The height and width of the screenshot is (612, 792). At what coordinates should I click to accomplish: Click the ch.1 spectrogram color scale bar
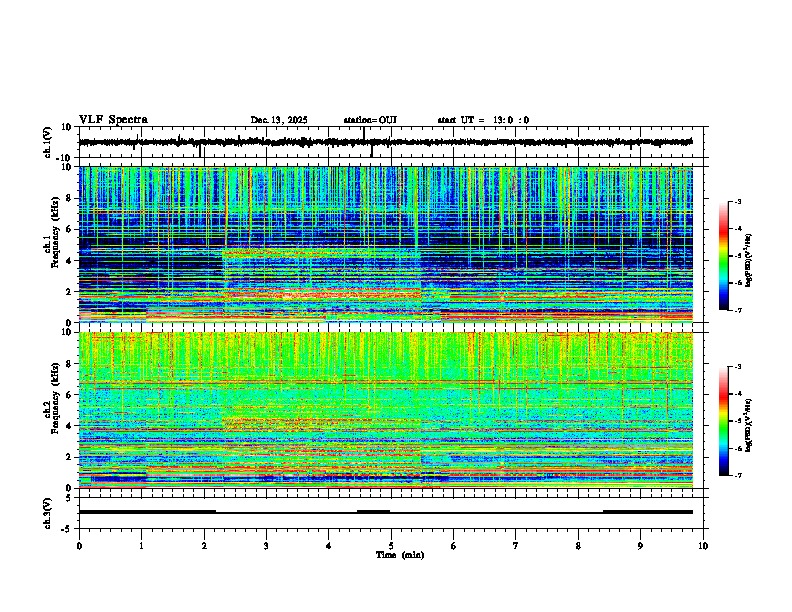coord(724,256)
